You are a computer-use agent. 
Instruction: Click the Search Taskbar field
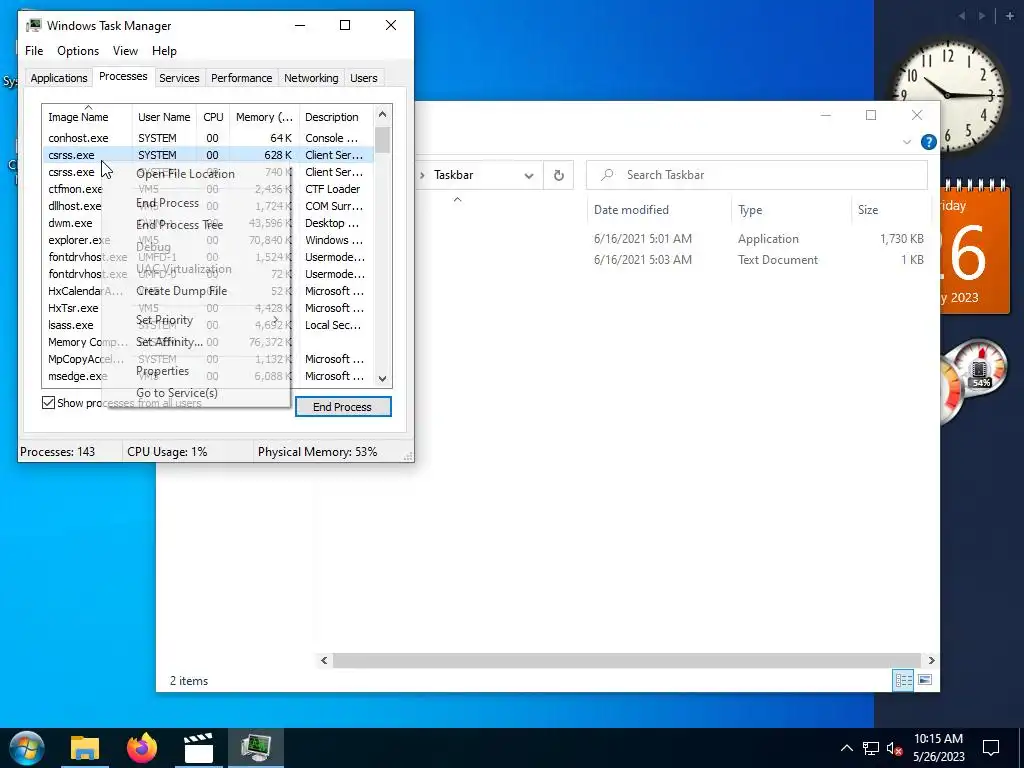pyautogui.click(x=756, y=175)
